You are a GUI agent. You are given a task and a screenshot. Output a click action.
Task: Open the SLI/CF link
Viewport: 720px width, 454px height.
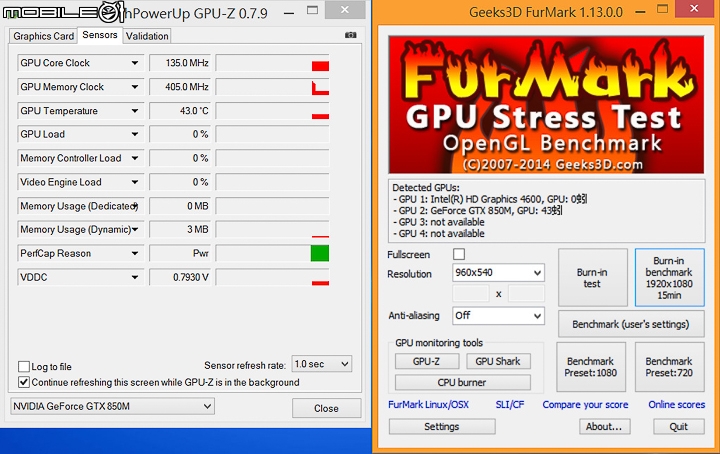tap(510, 404)
